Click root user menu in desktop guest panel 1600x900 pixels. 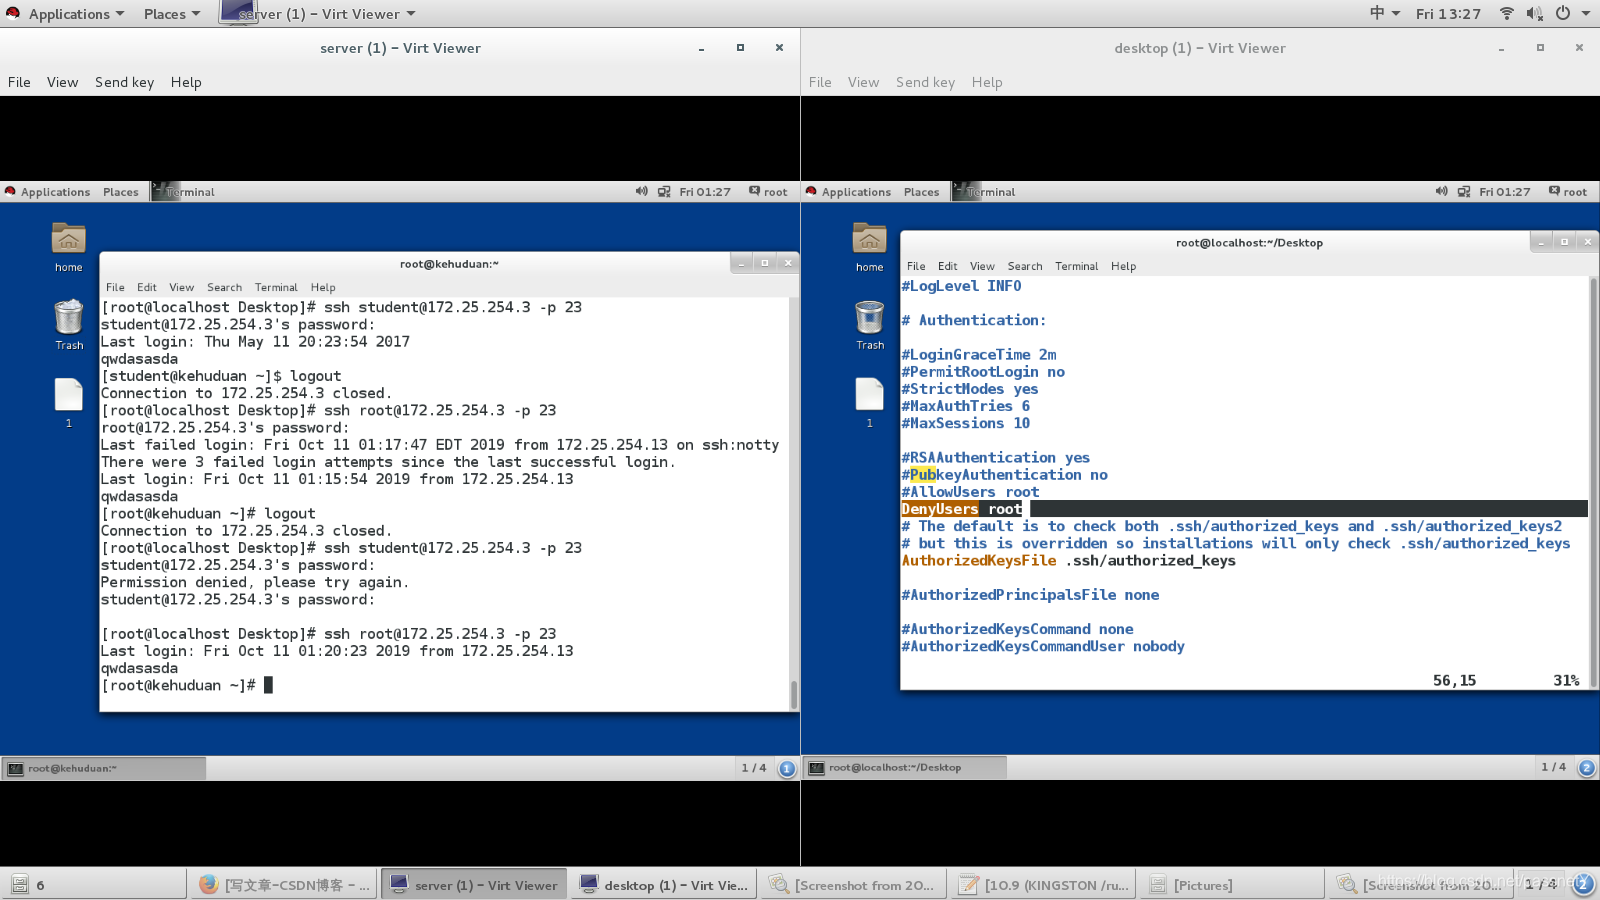[x=1568, y=191]
